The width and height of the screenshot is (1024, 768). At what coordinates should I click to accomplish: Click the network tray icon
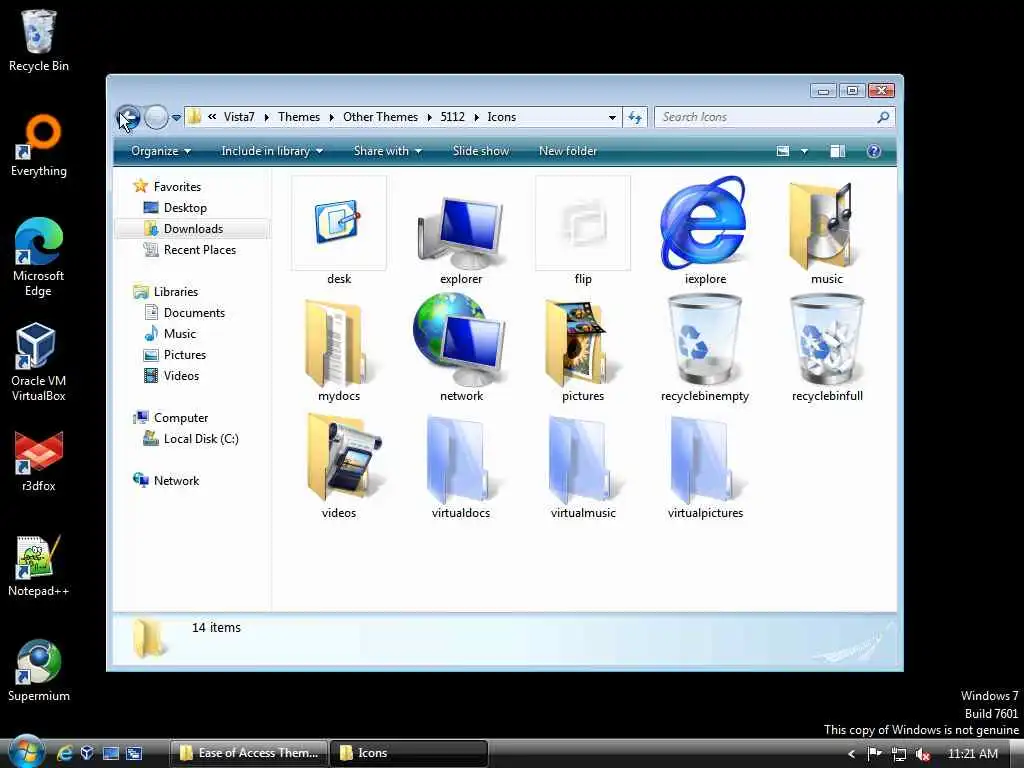point(899,754)
